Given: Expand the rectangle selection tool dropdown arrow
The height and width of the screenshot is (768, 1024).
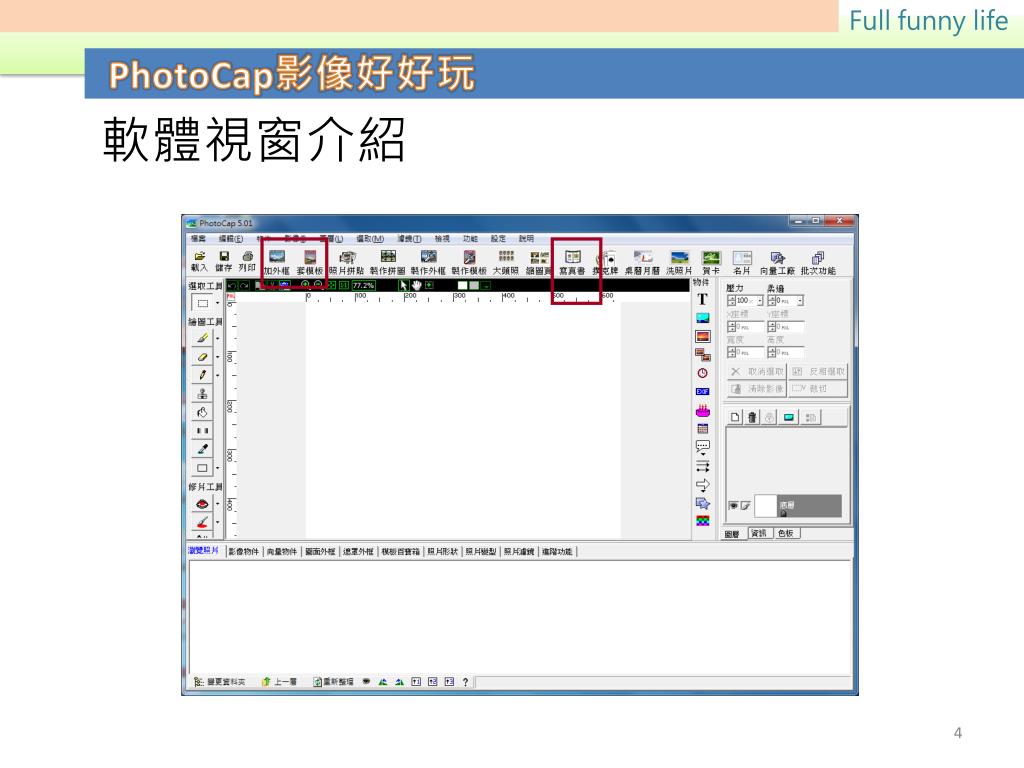Looking at the screenshot, I should pos(217,304).
